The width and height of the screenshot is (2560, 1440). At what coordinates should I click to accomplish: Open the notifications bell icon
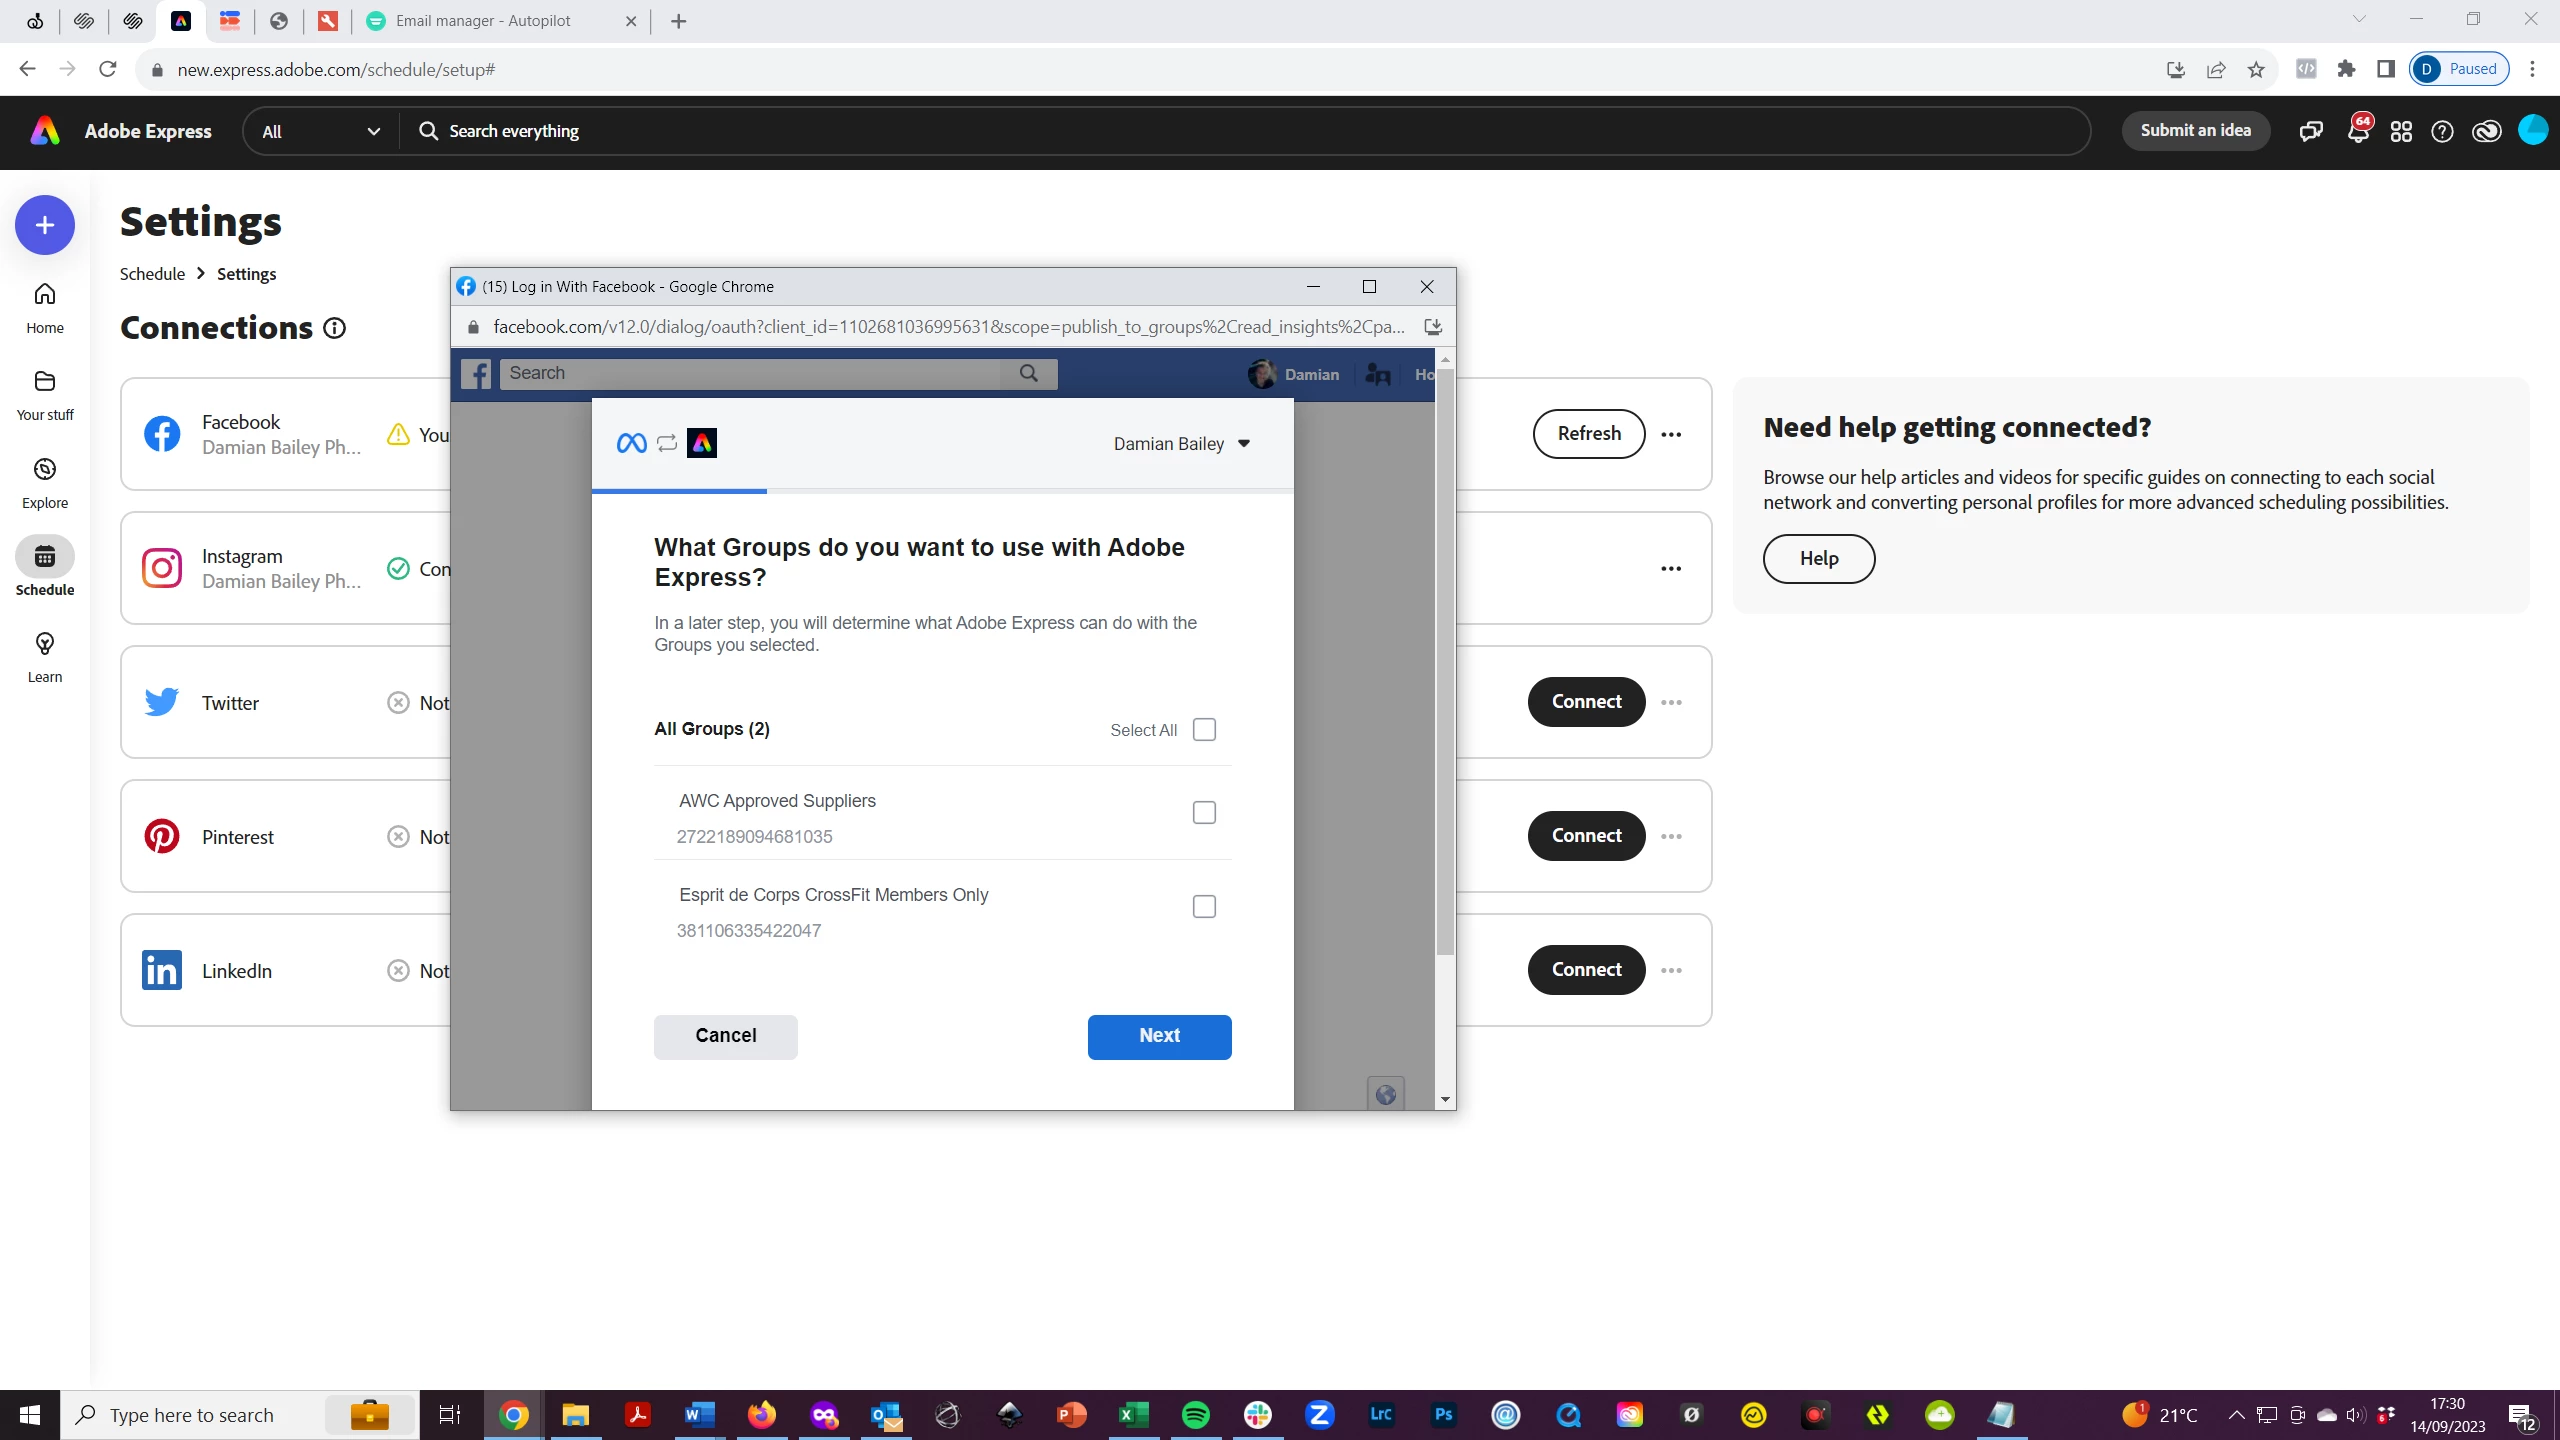click(2358, 131)
